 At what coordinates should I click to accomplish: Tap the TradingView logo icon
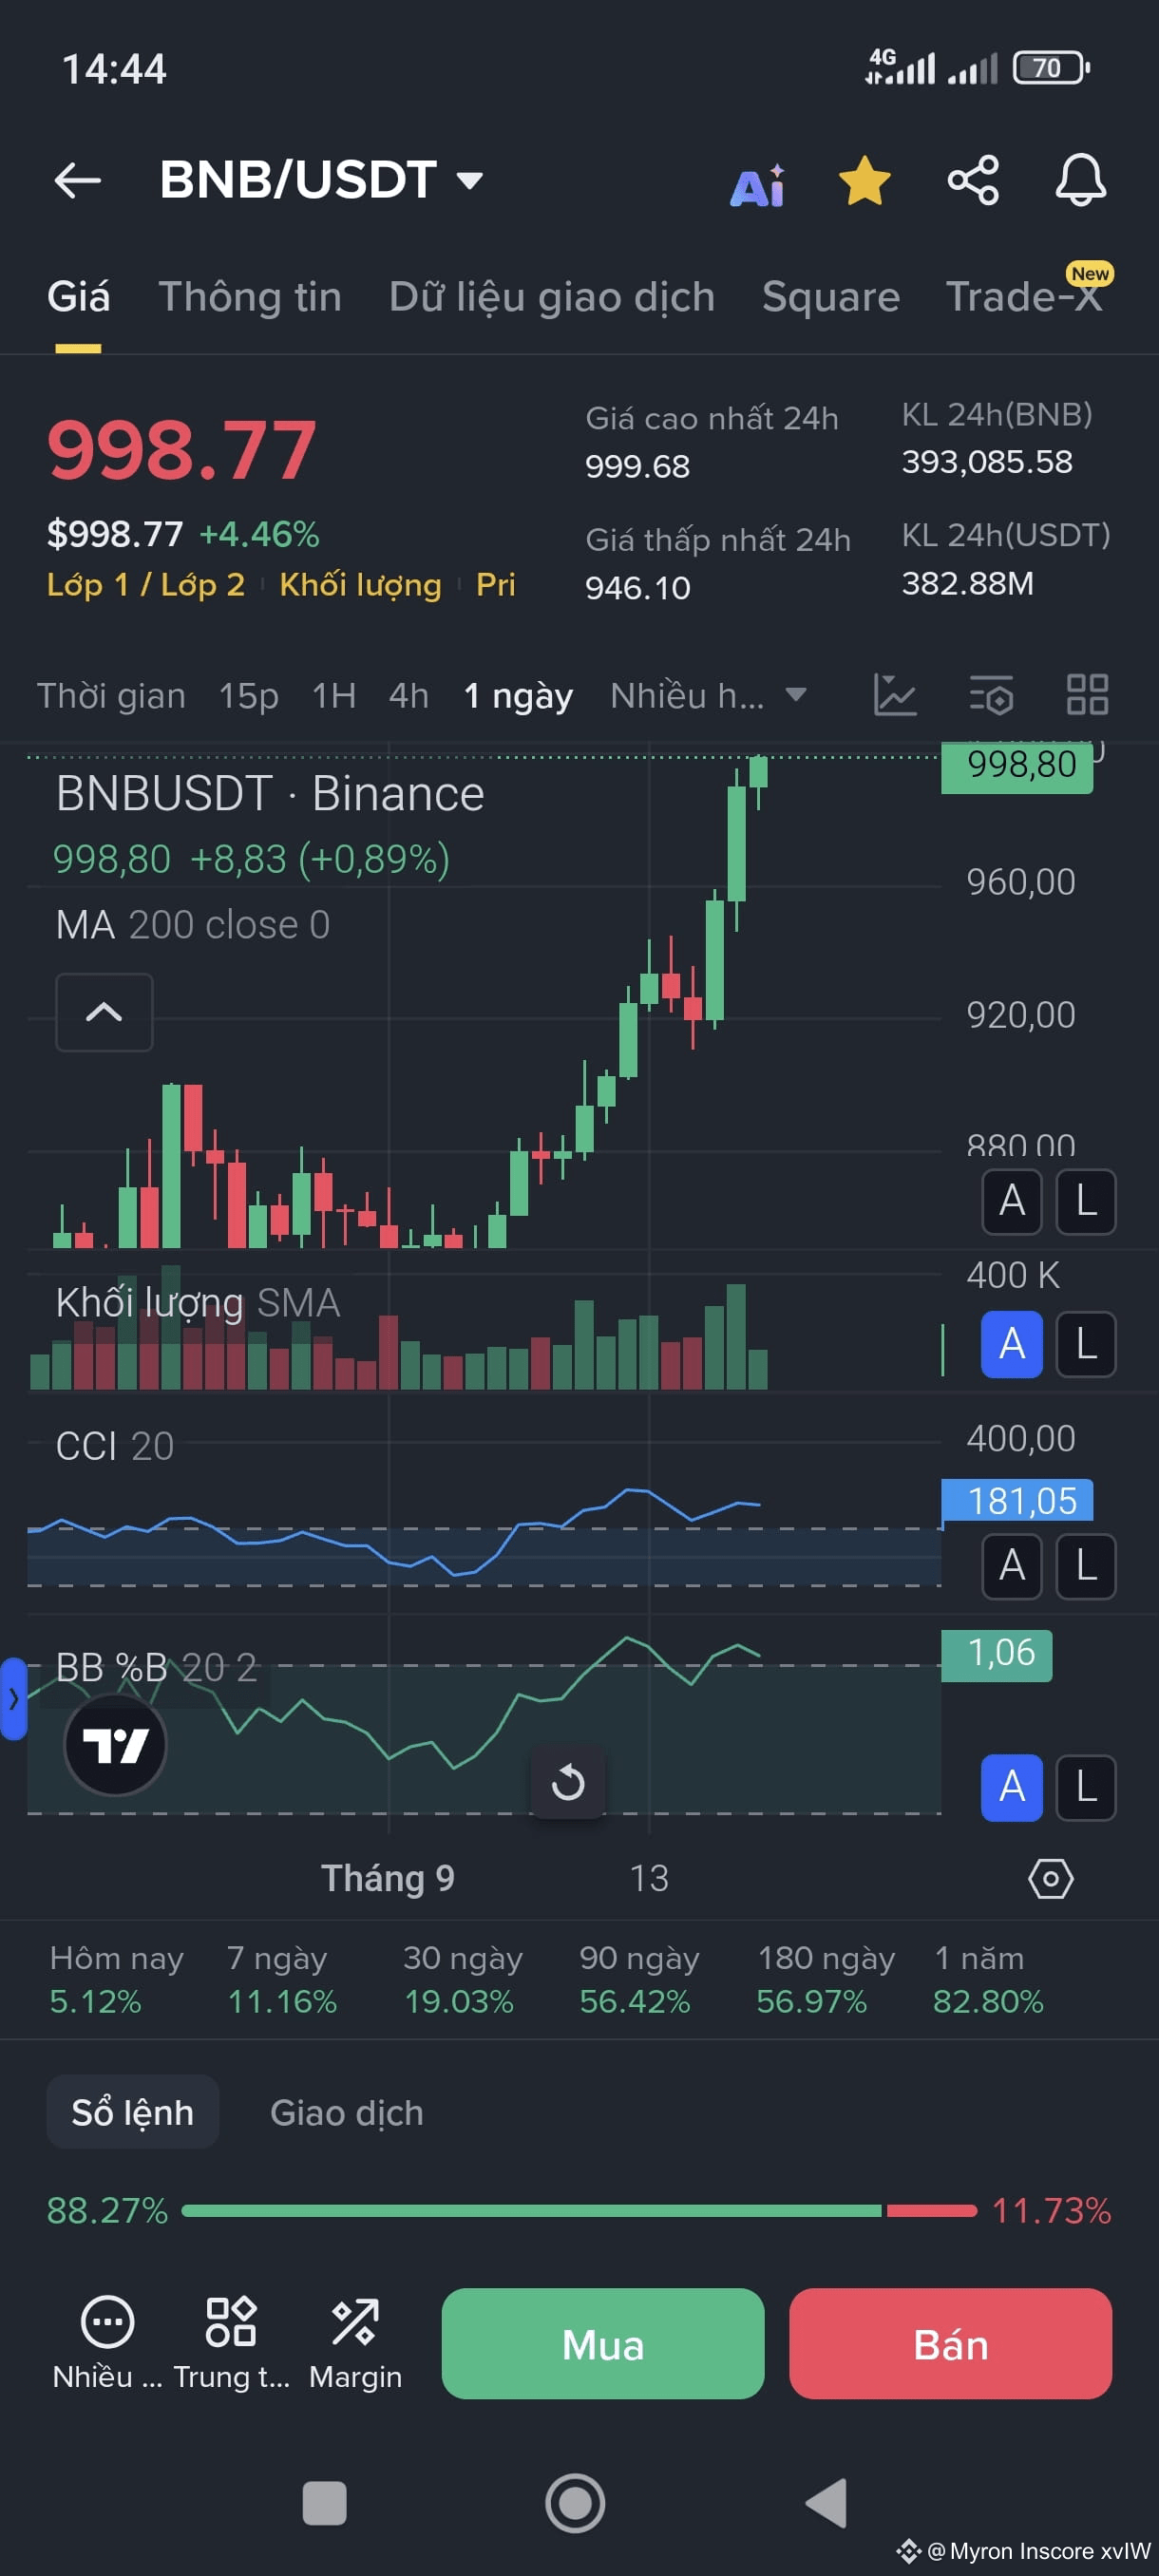tap(115, 1745)
